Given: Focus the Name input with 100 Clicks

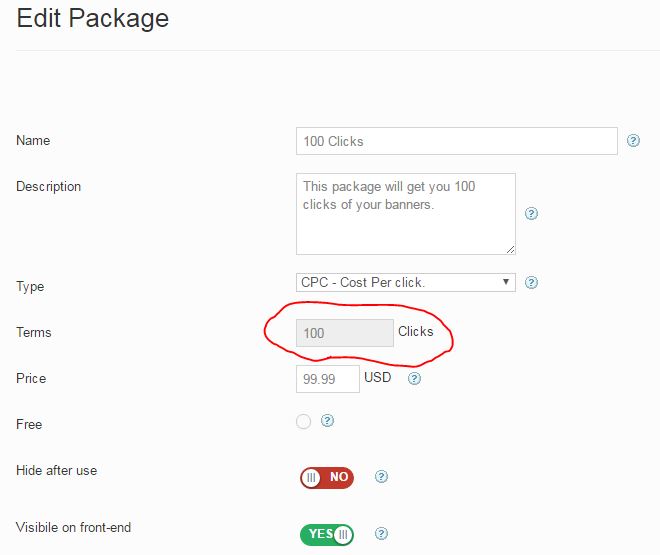Looking at the screenshot, I should (457, 141).
